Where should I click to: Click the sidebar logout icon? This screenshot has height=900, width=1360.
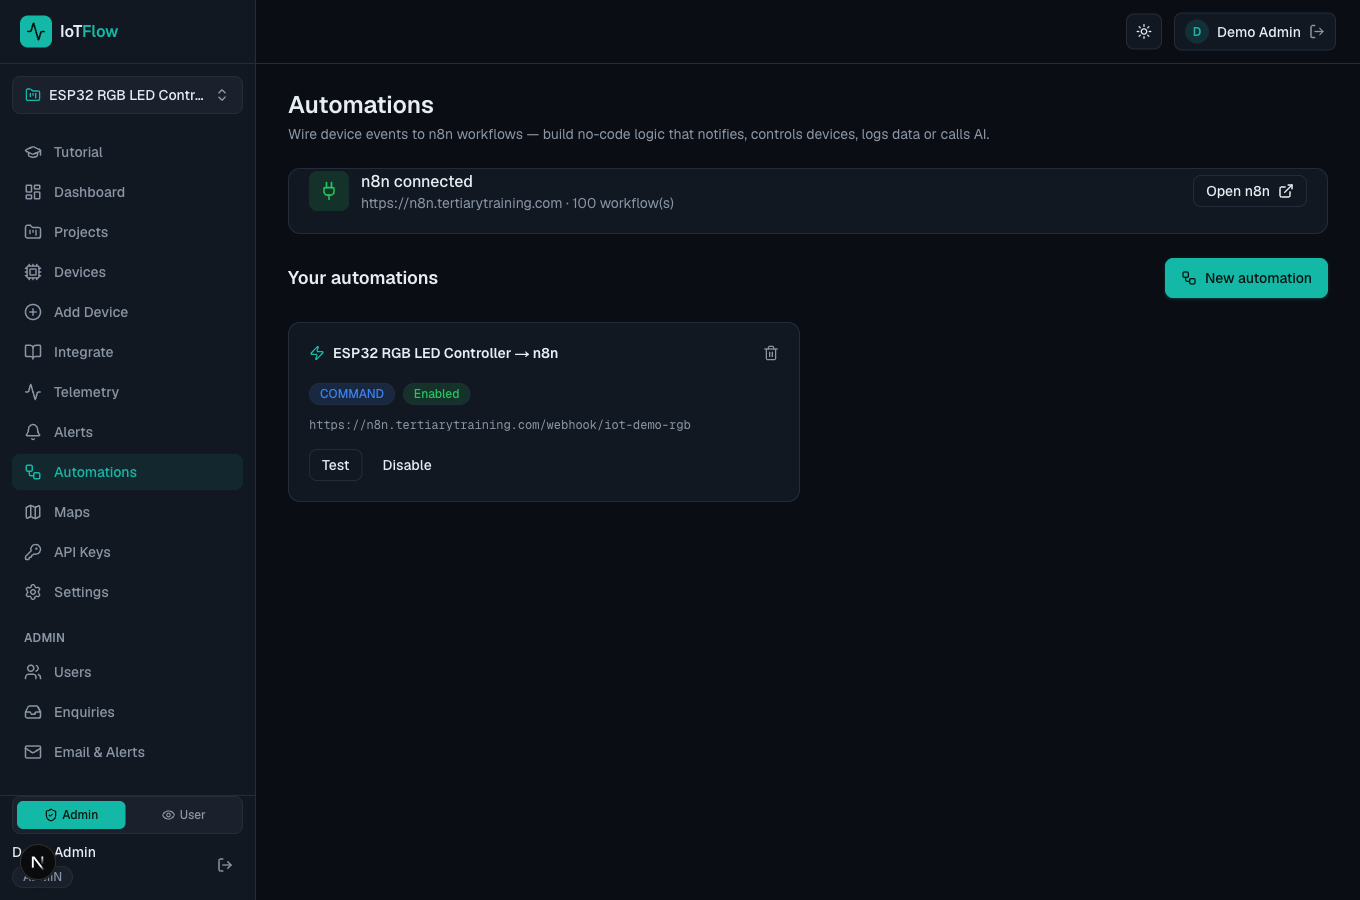[x=225, y=865]
